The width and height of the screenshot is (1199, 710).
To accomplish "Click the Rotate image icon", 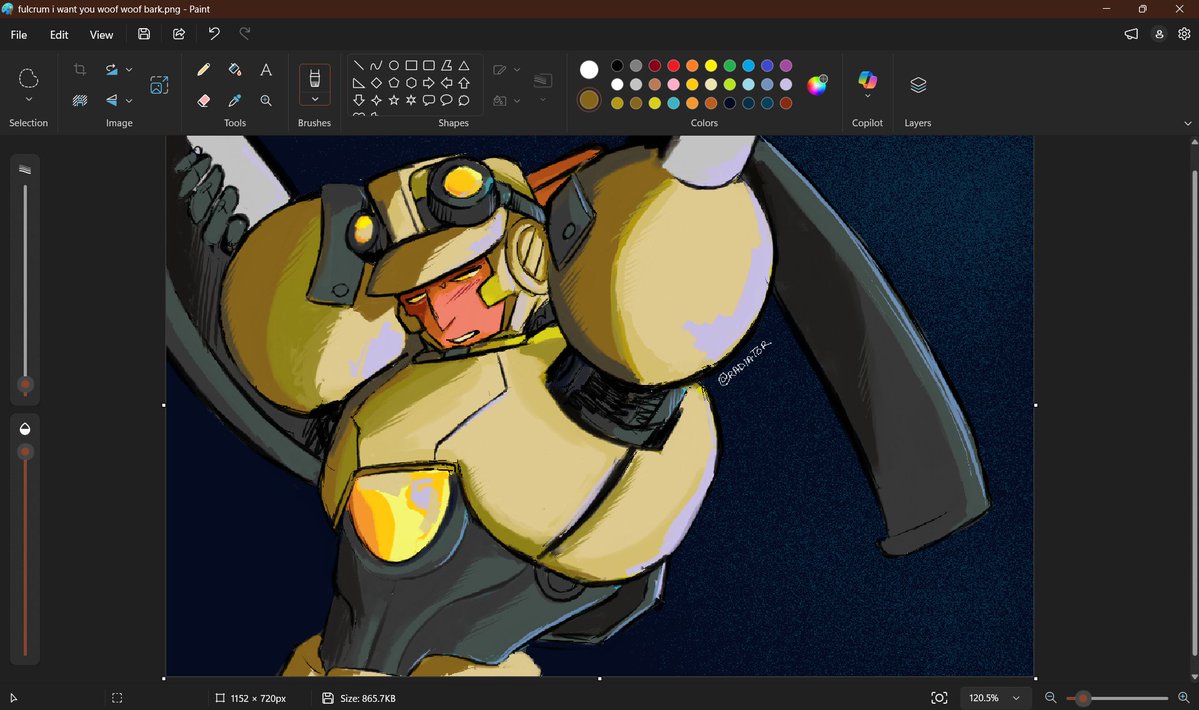I will pos(112,70).
